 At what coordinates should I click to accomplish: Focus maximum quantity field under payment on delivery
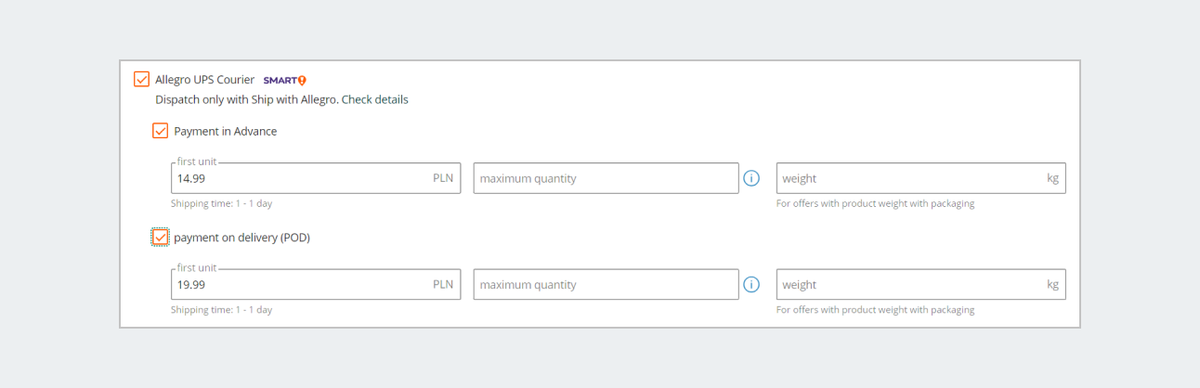pos(606,284)
